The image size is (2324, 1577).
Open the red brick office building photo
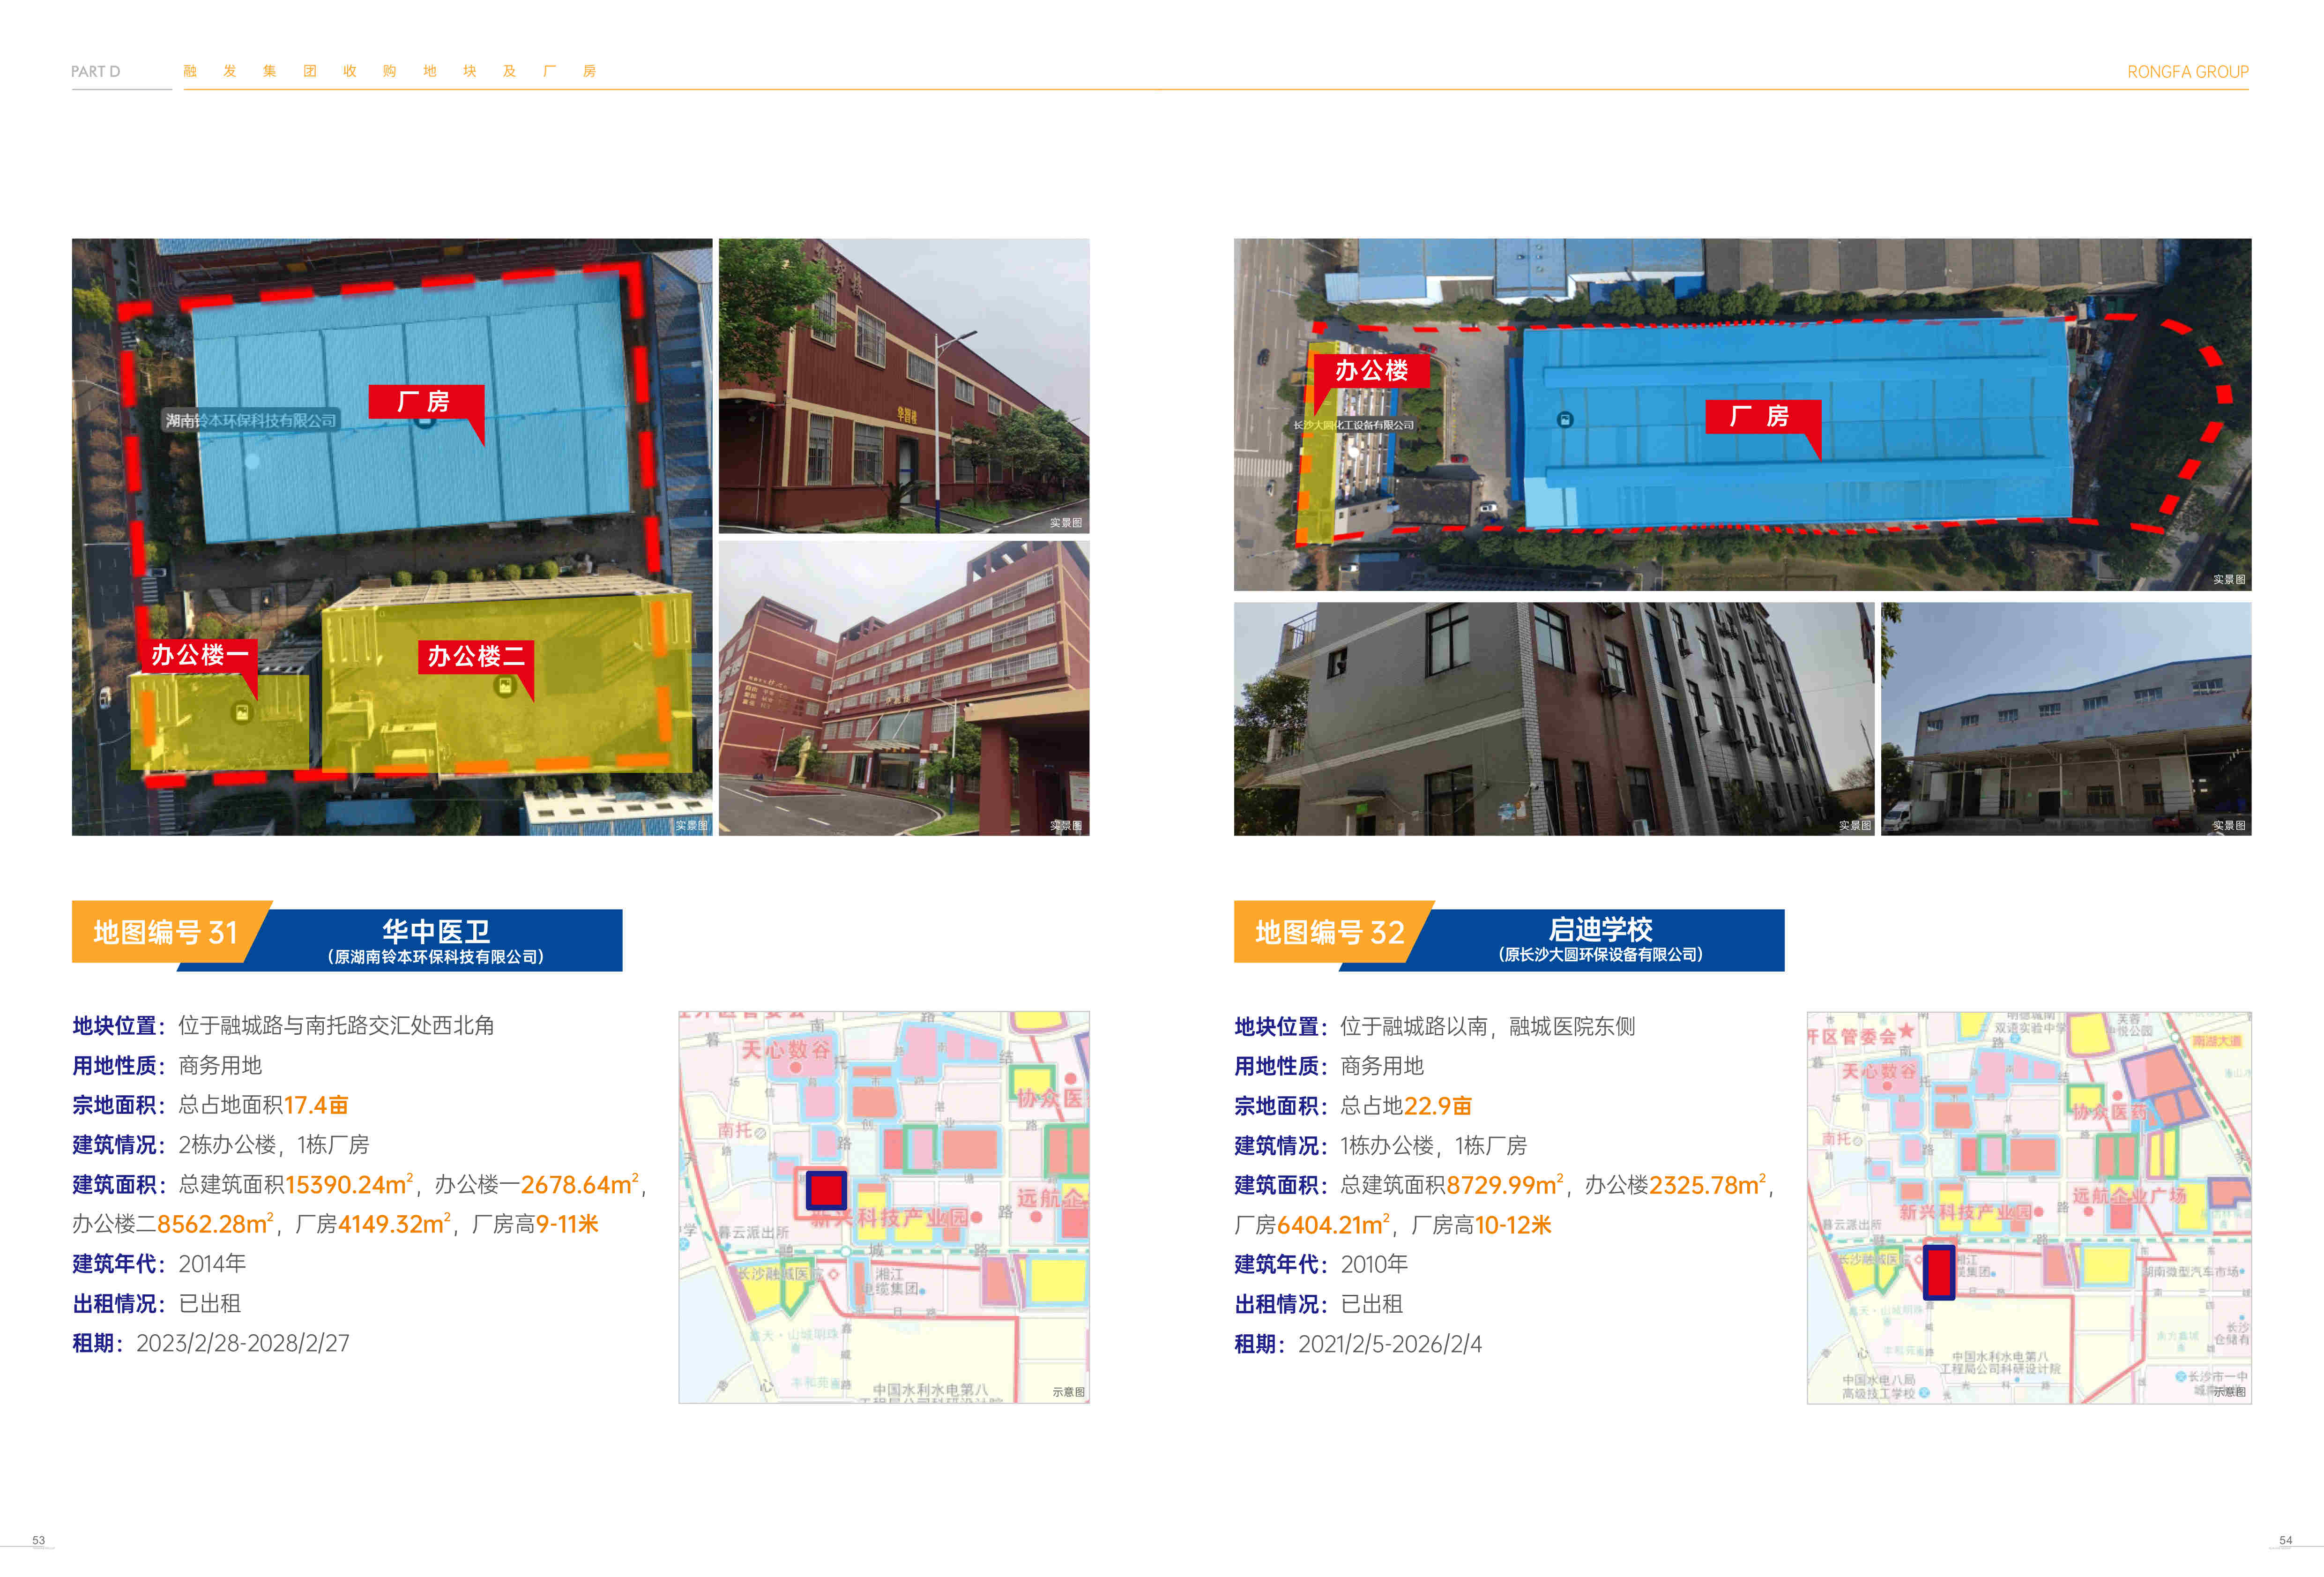[x=903, y=385]
